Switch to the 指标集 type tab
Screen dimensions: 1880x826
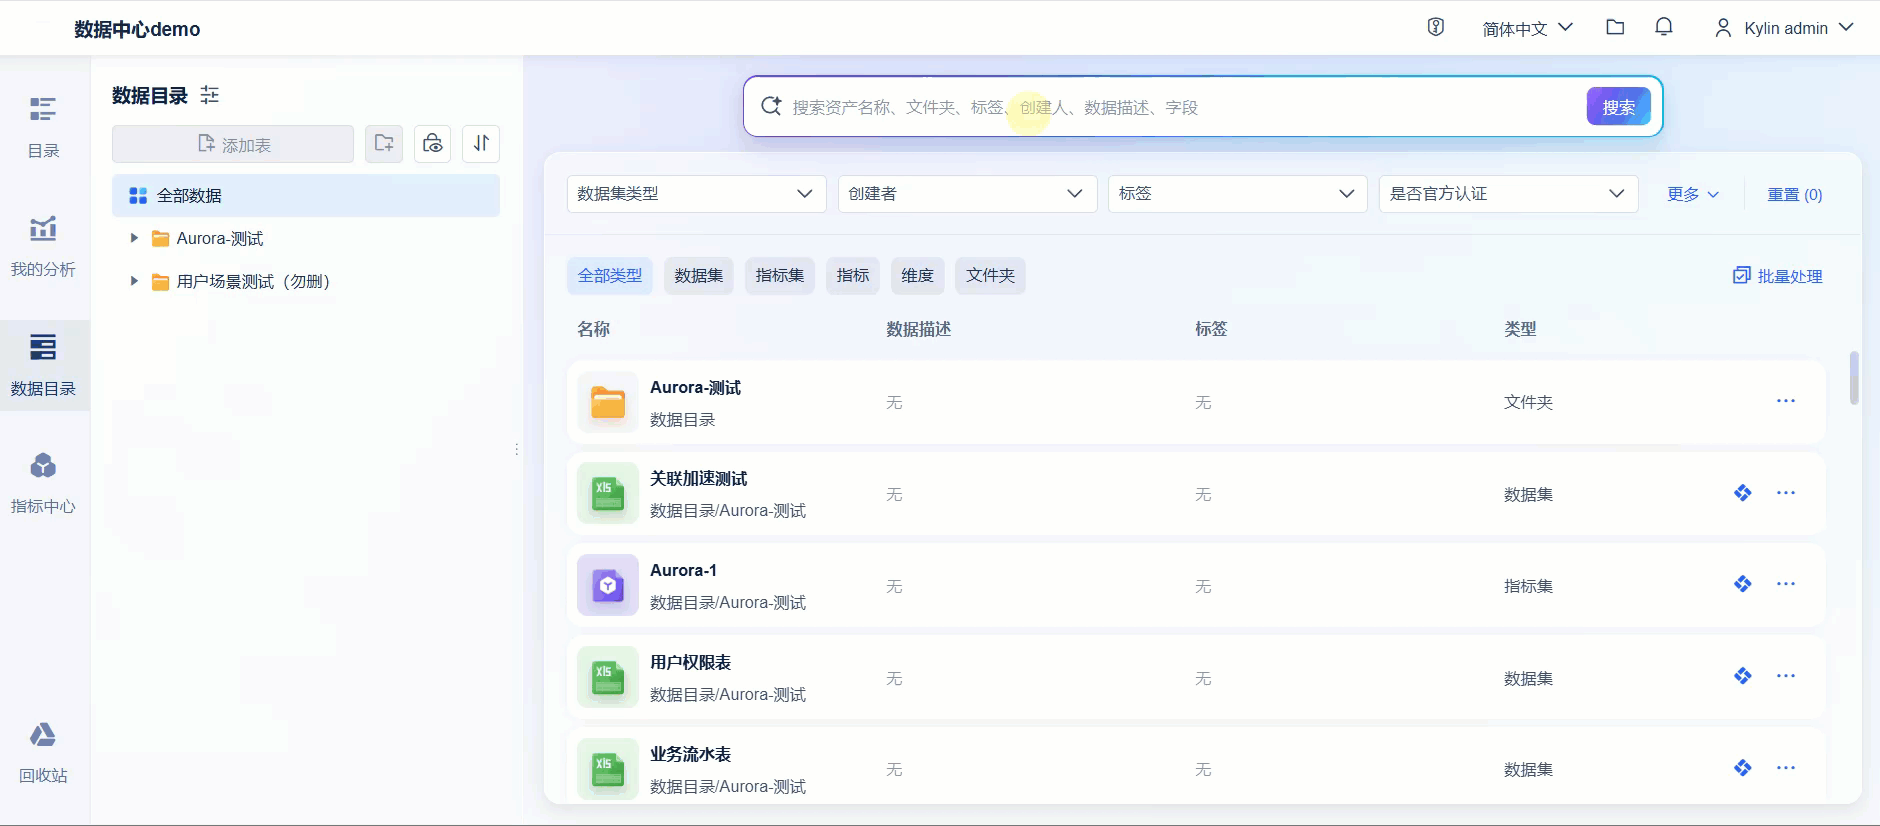coord(779,275)
